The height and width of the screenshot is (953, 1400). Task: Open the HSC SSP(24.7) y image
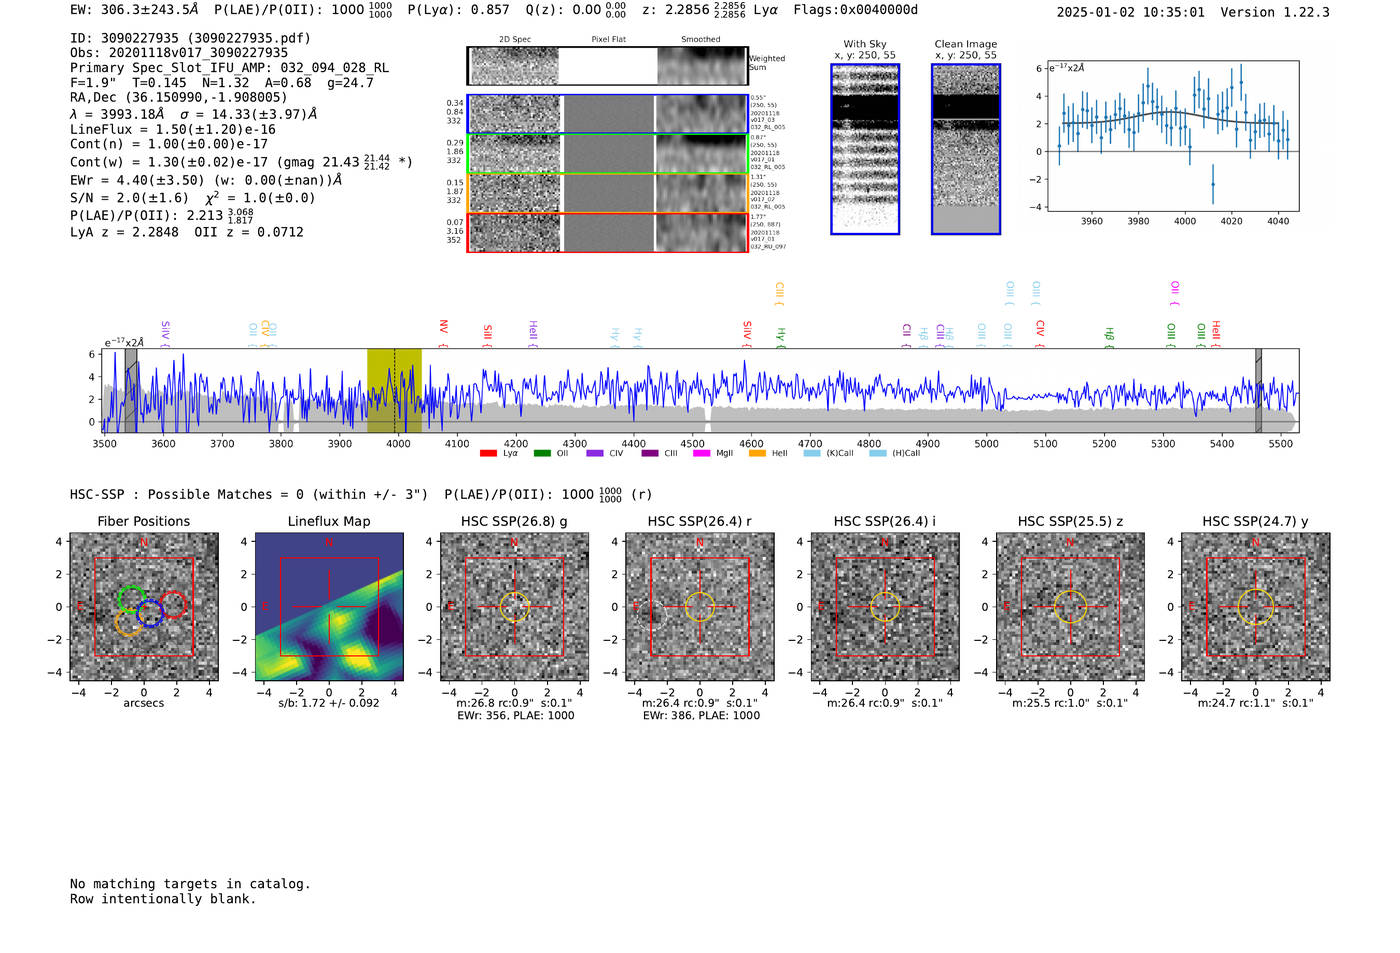click(x=1256, y=606)
